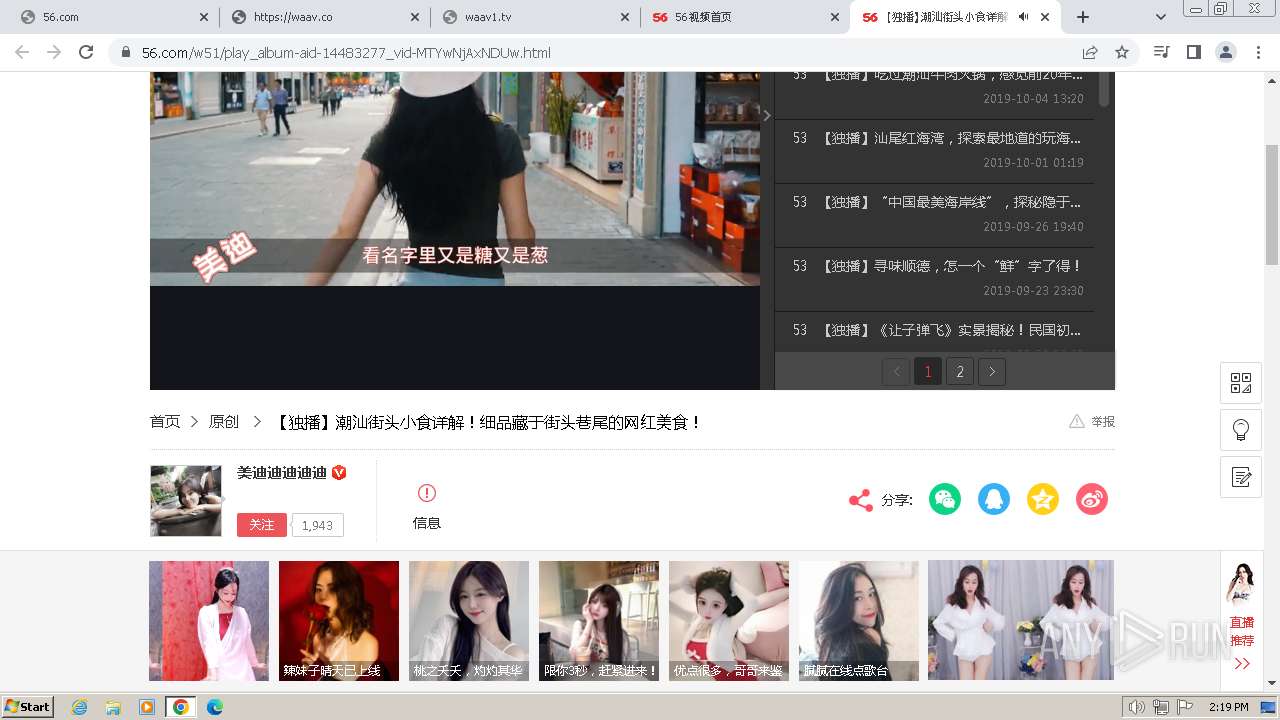Open 原创 breadcrumb link

tap(224, 422)
